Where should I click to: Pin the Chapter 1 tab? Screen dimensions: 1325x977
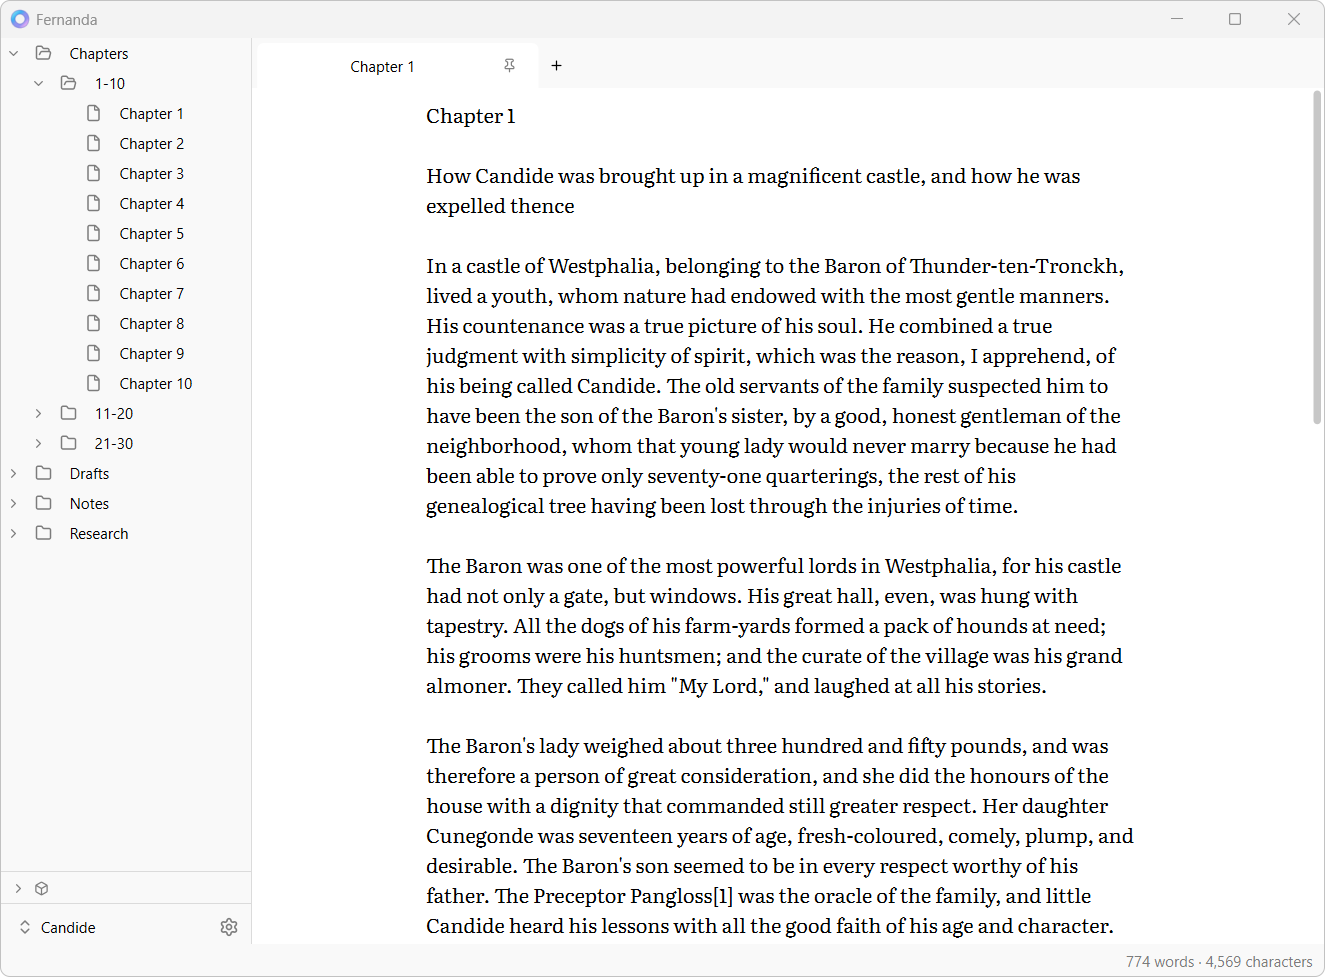tap(509, 66)
